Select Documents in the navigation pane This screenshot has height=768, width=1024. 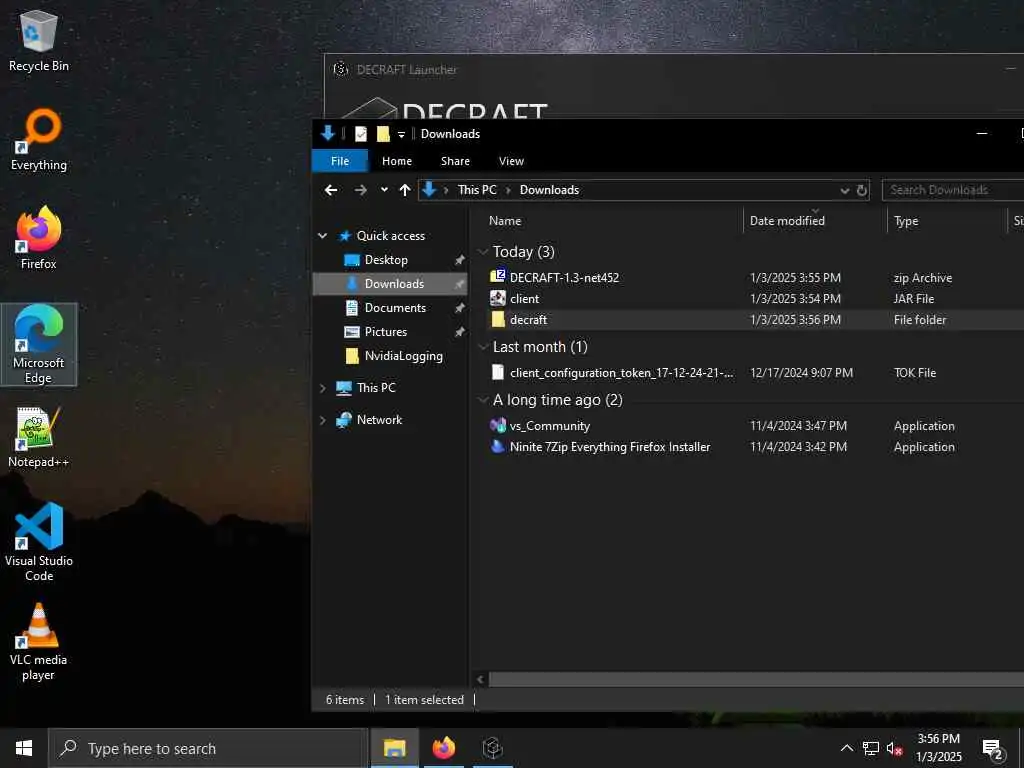[x=395, y=308]
